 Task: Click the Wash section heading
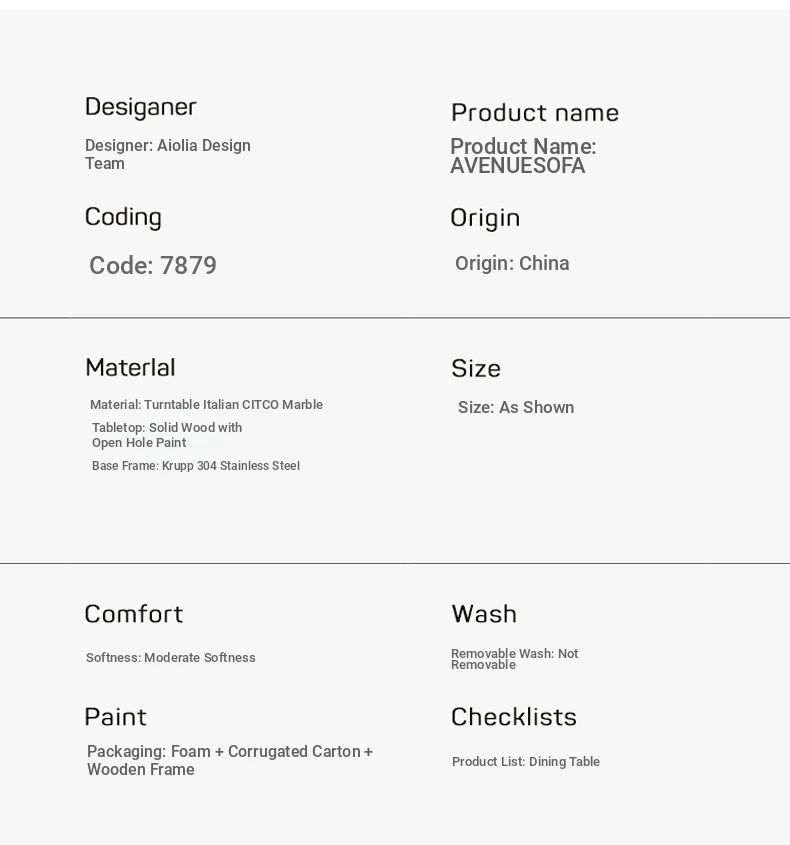point(484,614)
